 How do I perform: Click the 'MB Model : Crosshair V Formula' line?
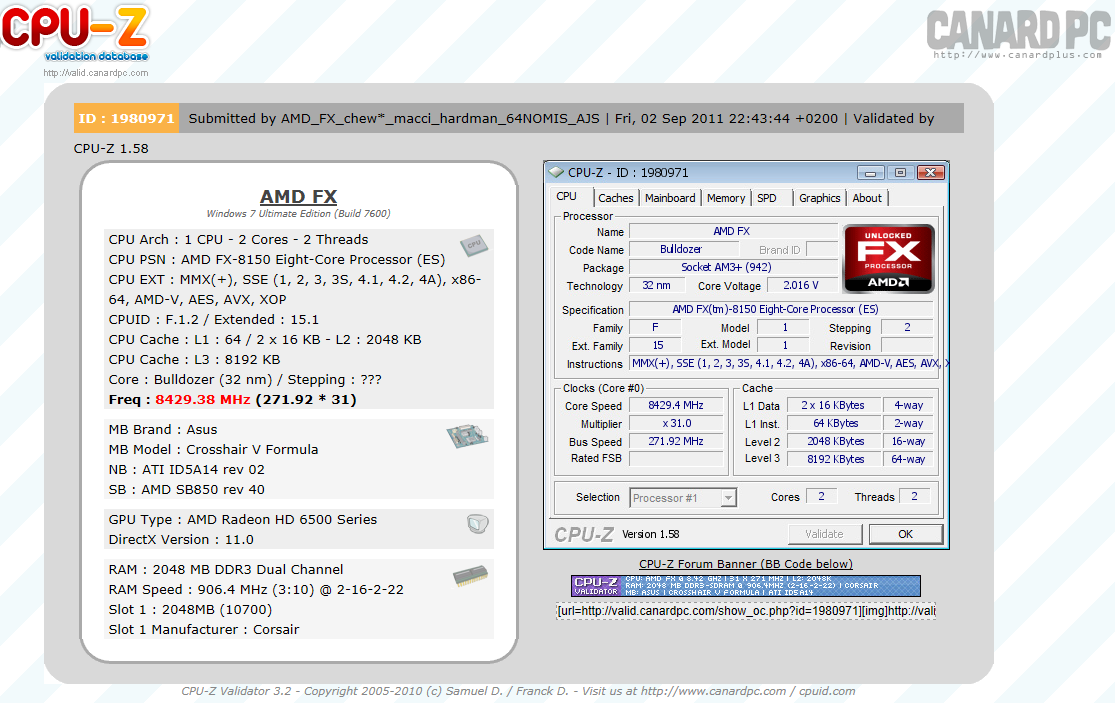pos(213,449)
